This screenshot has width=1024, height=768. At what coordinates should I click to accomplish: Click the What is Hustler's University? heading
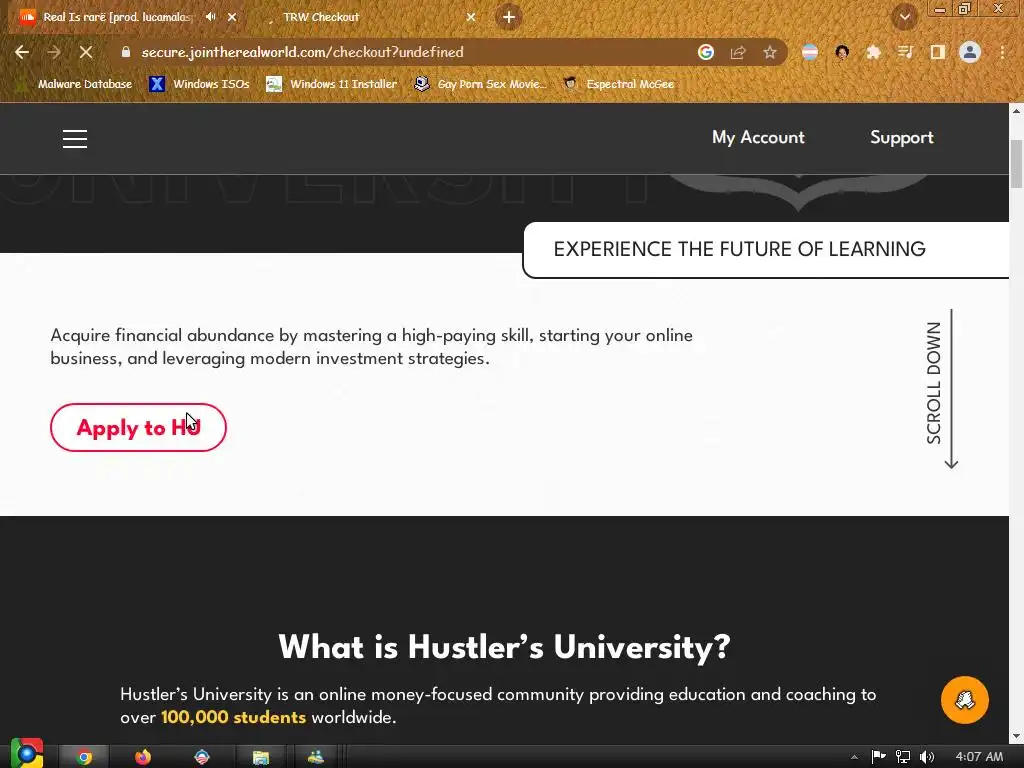pyautogui.click(x=504, y=647)
